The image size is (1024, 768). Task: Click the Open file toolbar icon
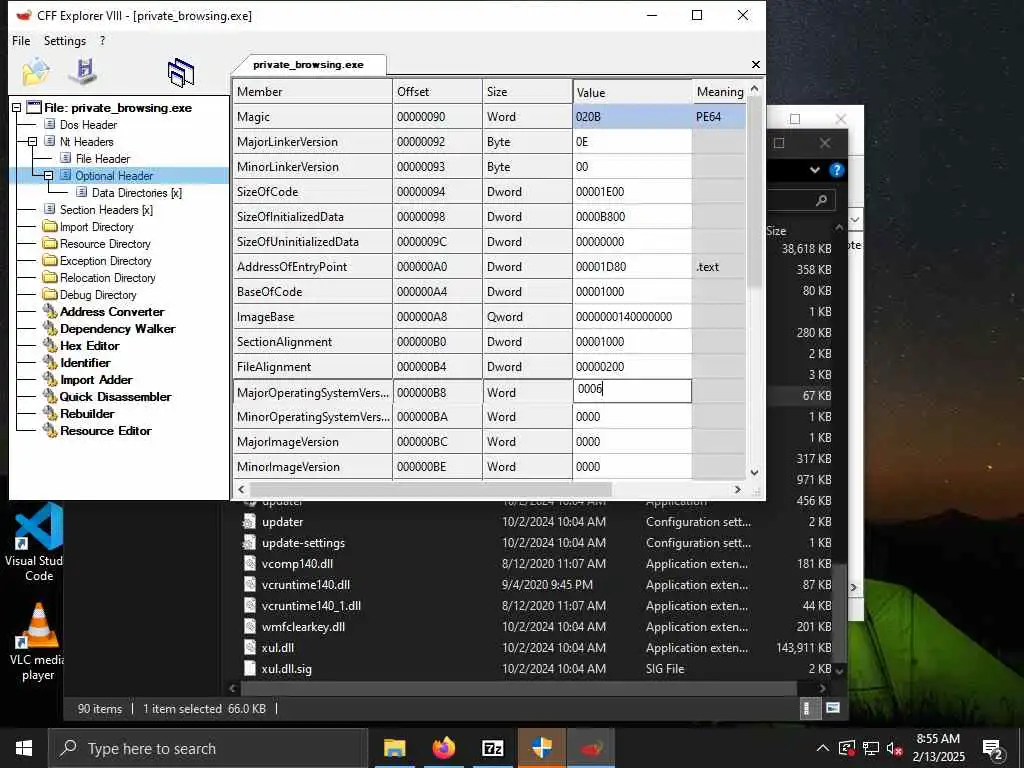click(x=36, y=72)
